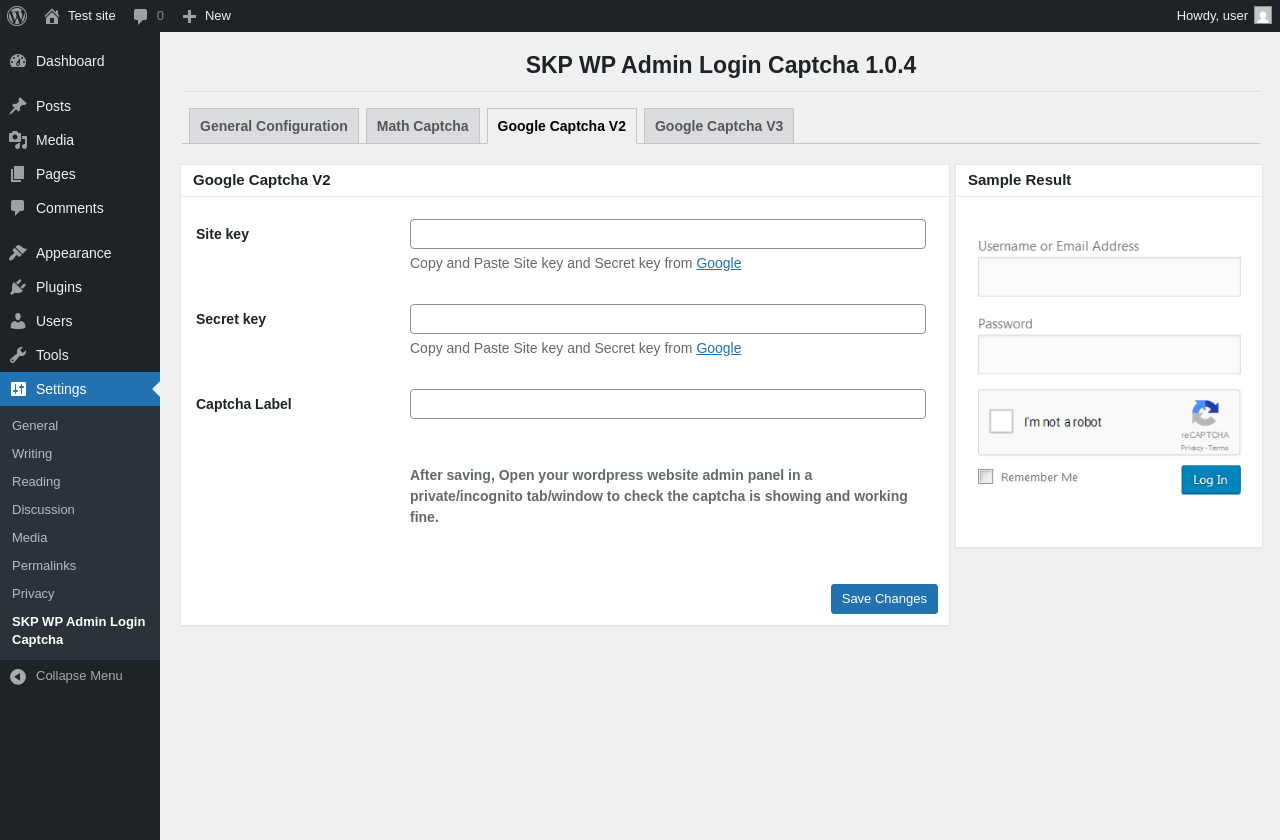Click the Users person icon

[x=18, y=321]
